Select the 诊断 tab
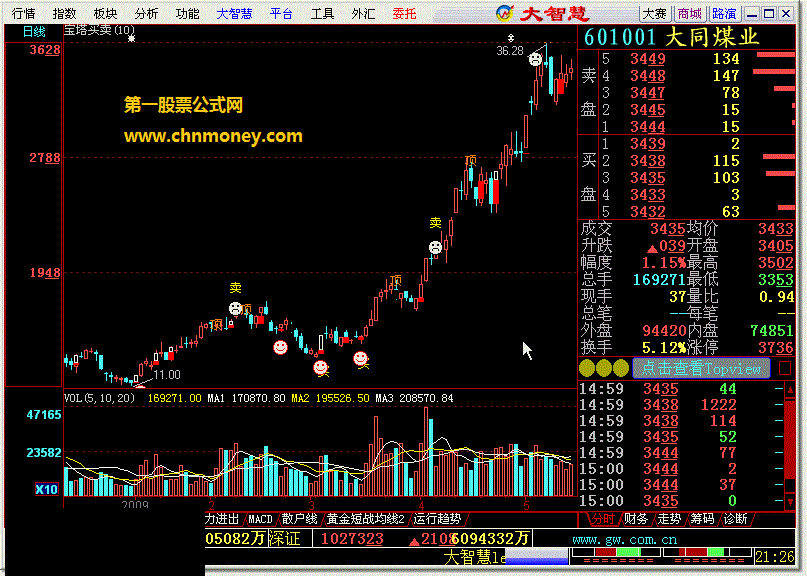The image size is (807, 576). coord(735,519)
